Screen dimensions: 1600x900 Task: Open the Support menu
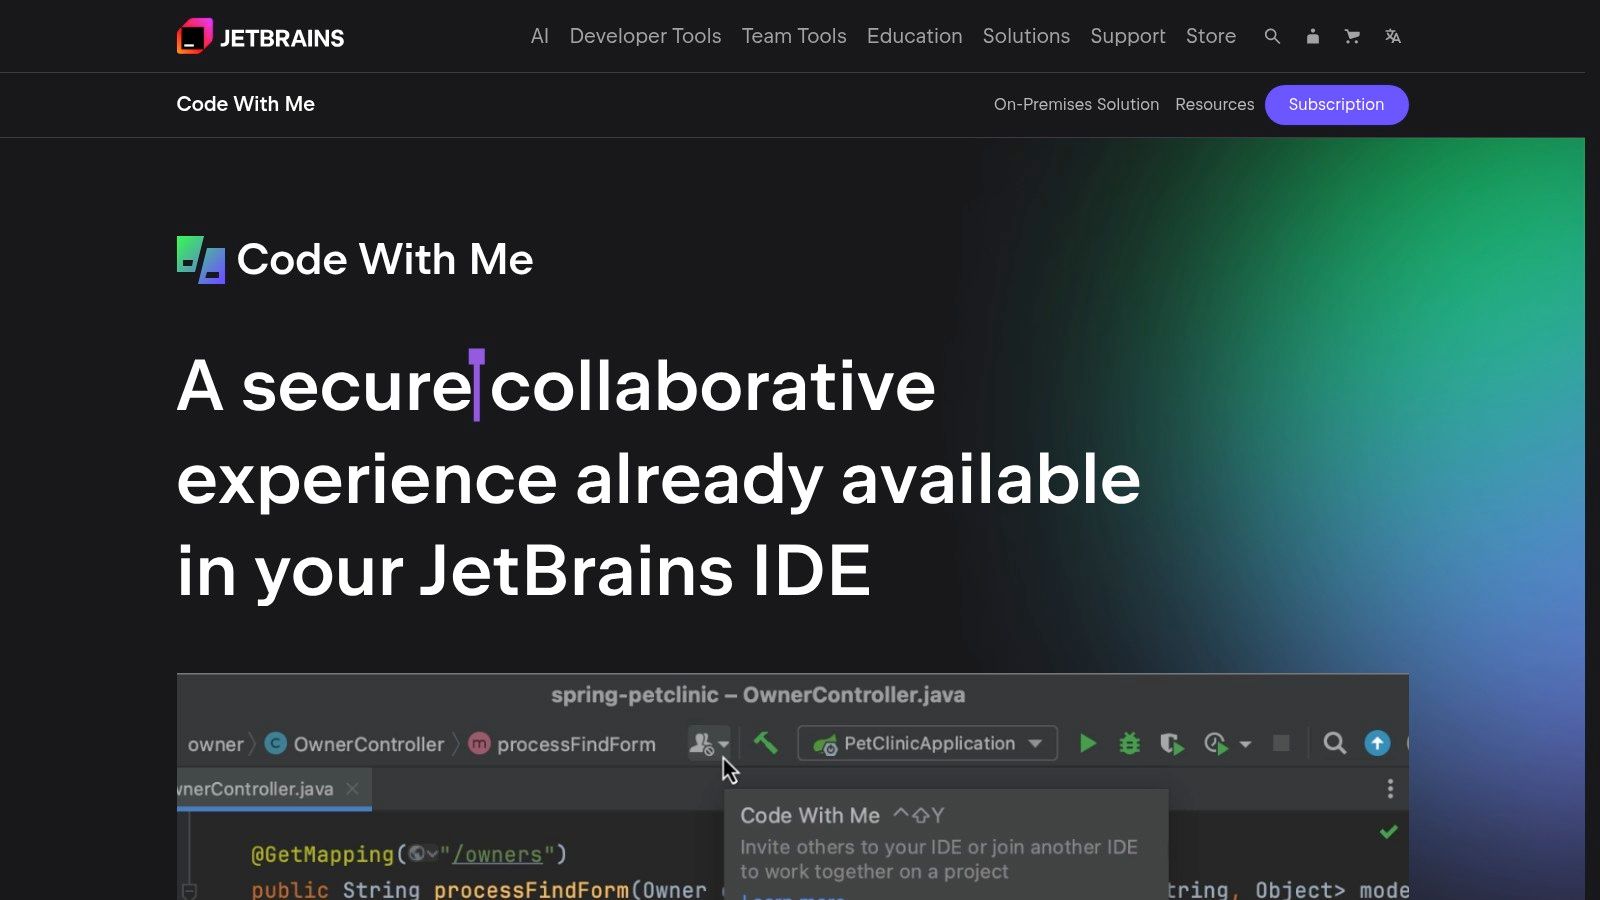pyautogui.click(x=1128, y=36)
